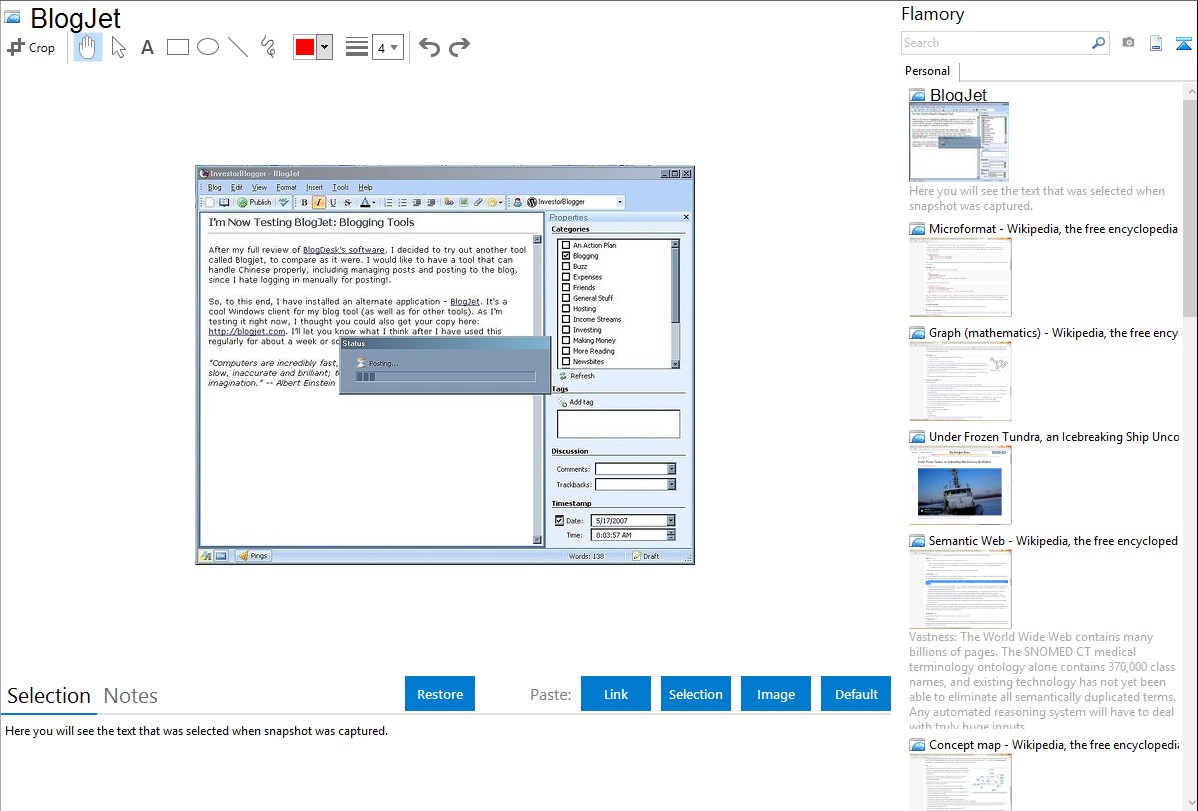Click the smiley emoticon icon in BlogJet toolbar

(x=493, y=203)
